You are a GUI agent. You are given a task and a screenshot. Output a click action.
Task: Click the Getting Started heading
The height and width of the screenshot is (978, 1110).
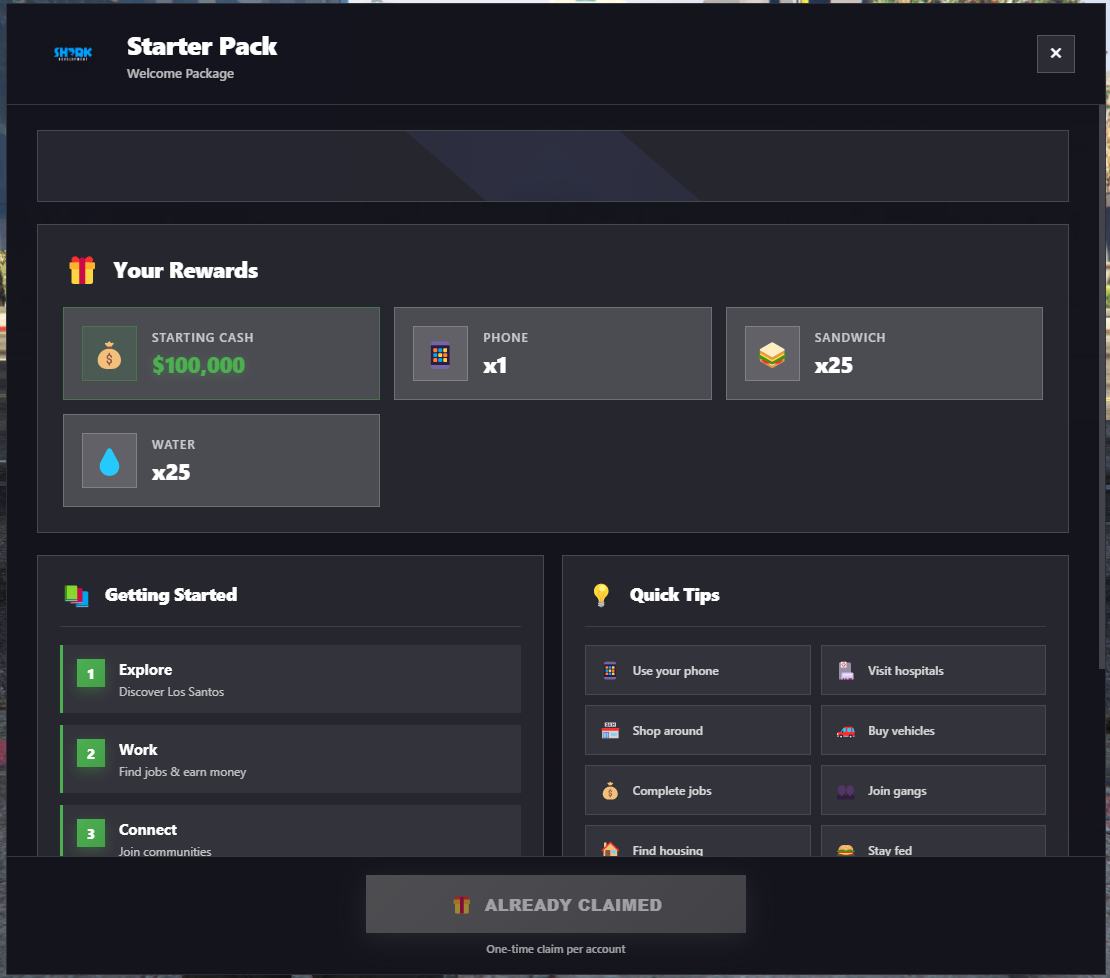pos(171,594)
